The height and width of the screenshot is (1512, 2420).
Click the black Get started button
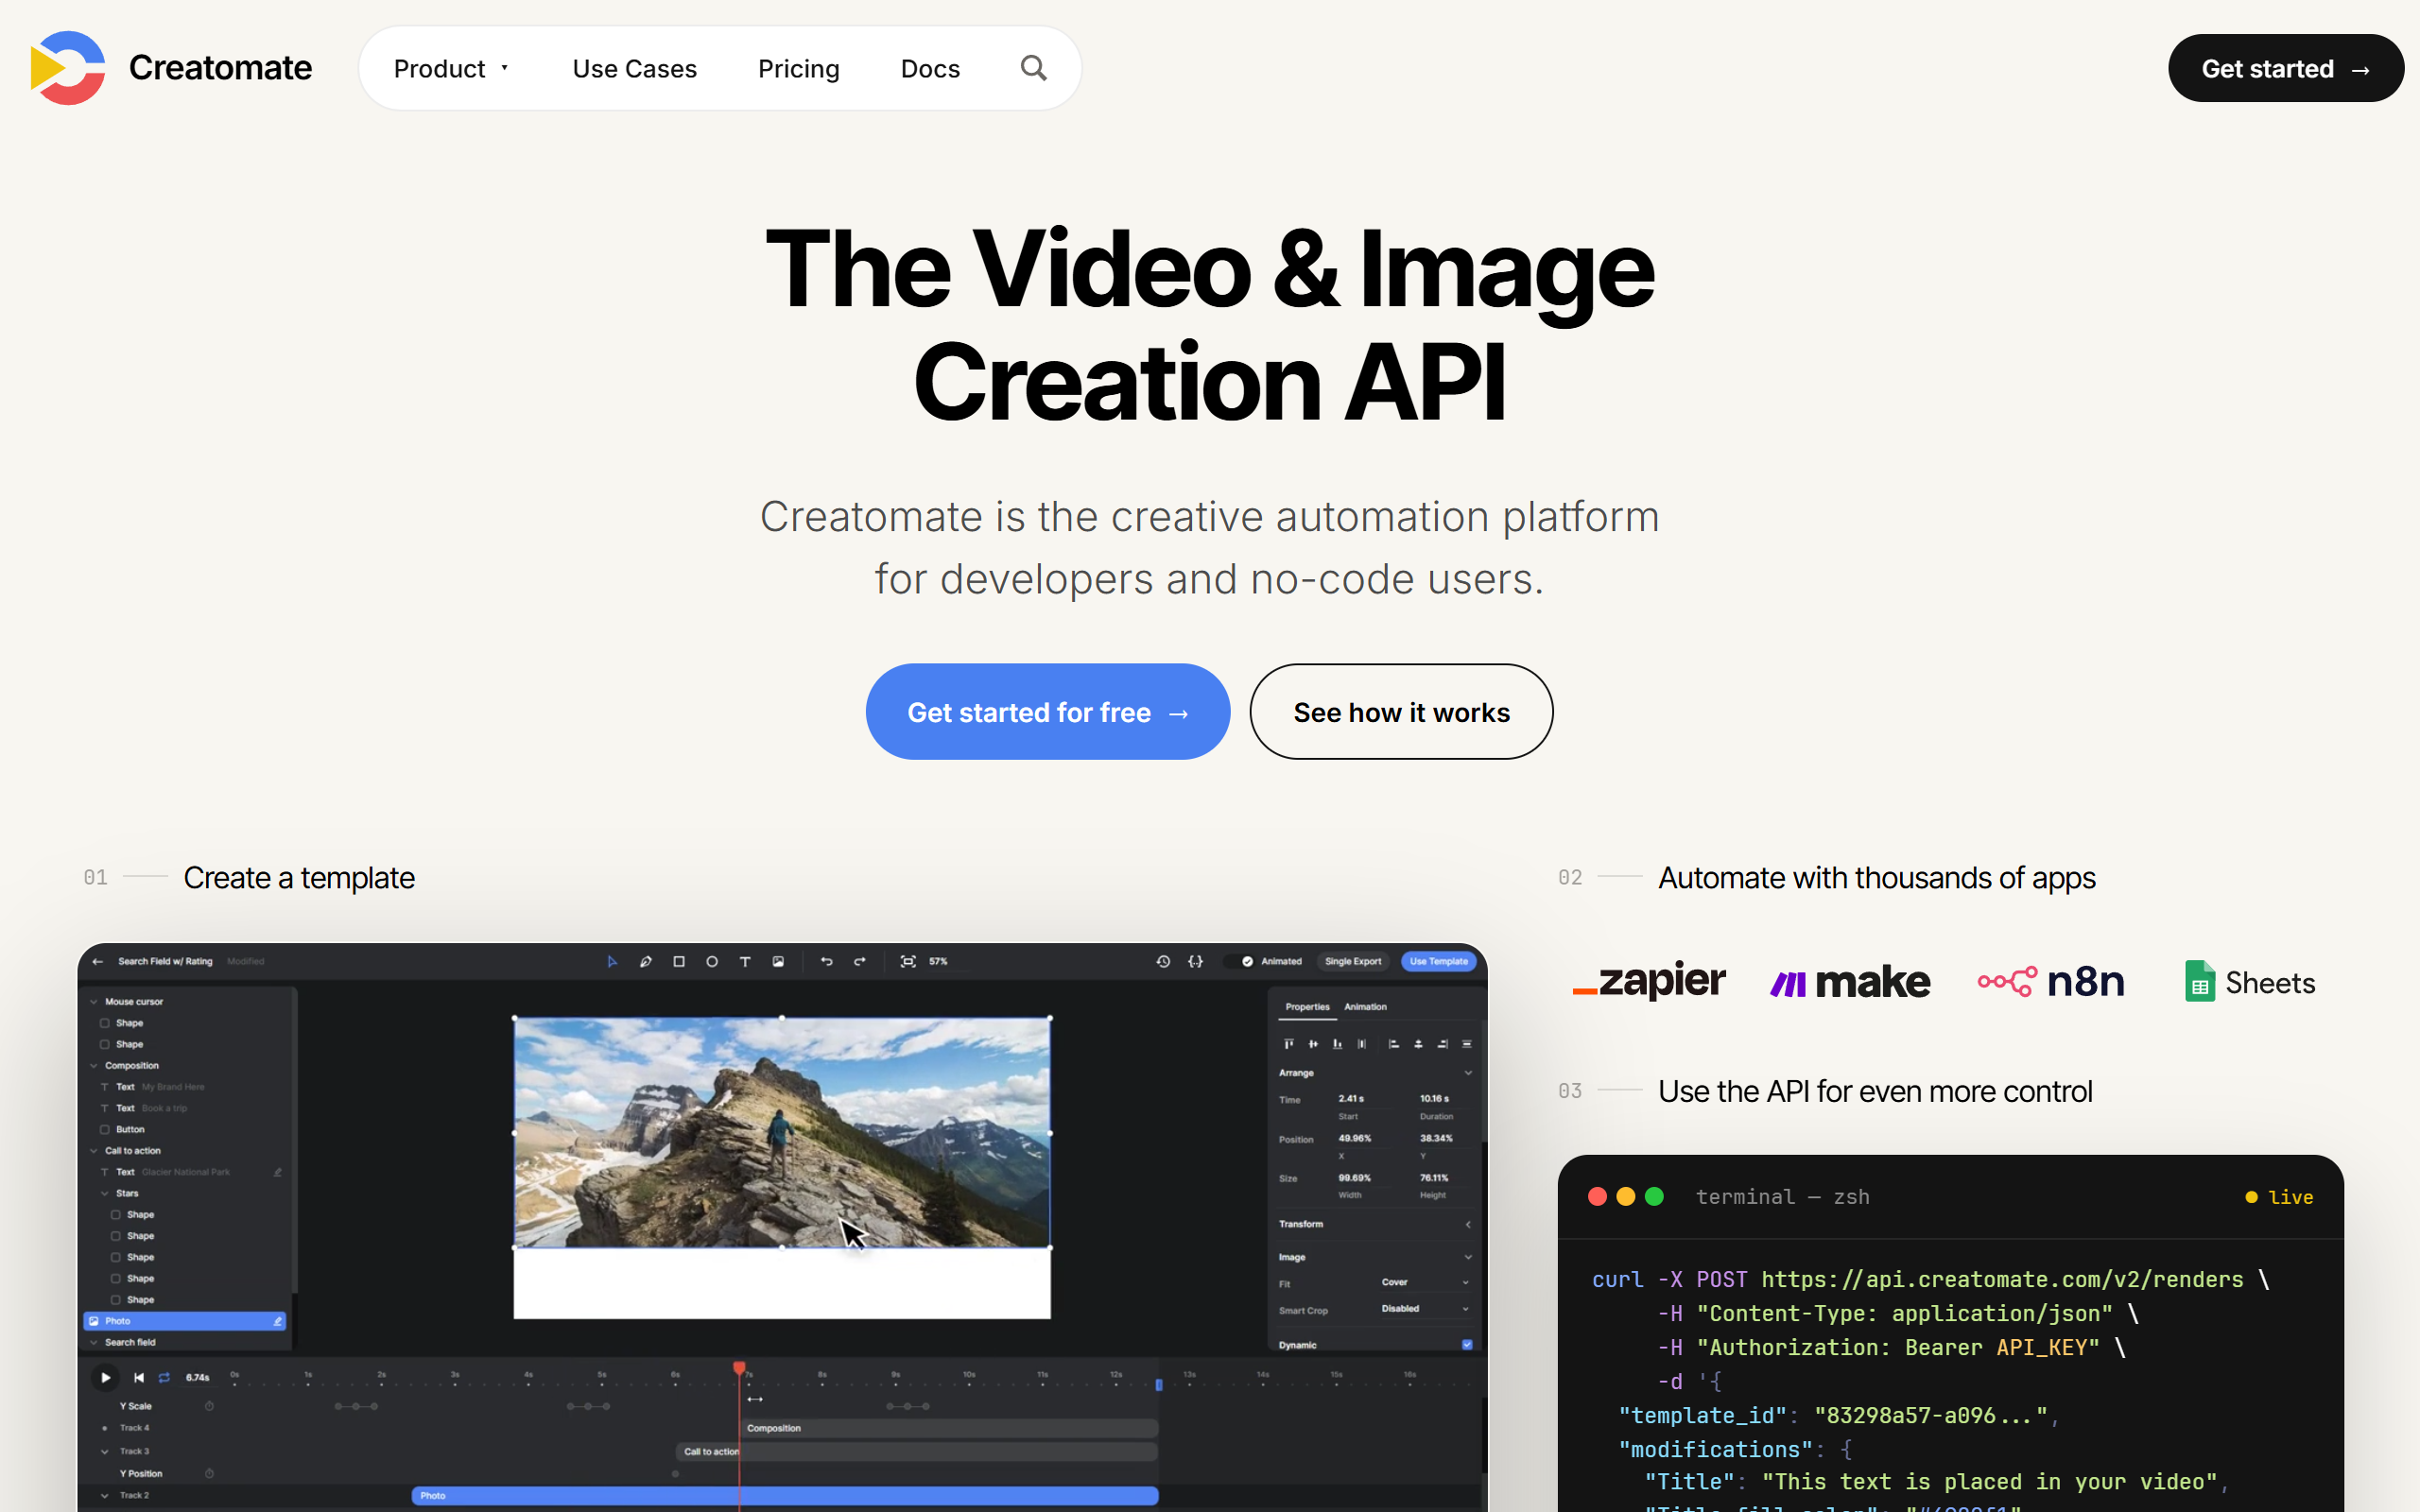(x=2285, y=68)
